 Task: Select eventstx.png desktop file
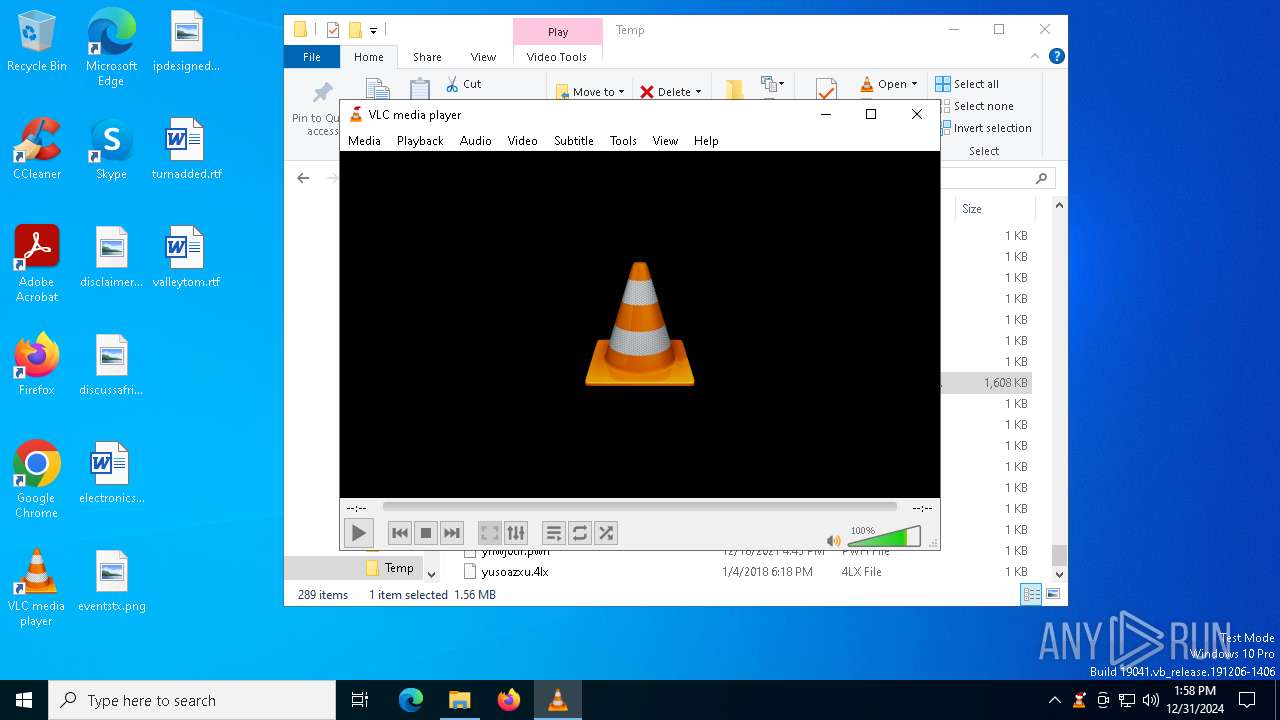coord(111,581)
